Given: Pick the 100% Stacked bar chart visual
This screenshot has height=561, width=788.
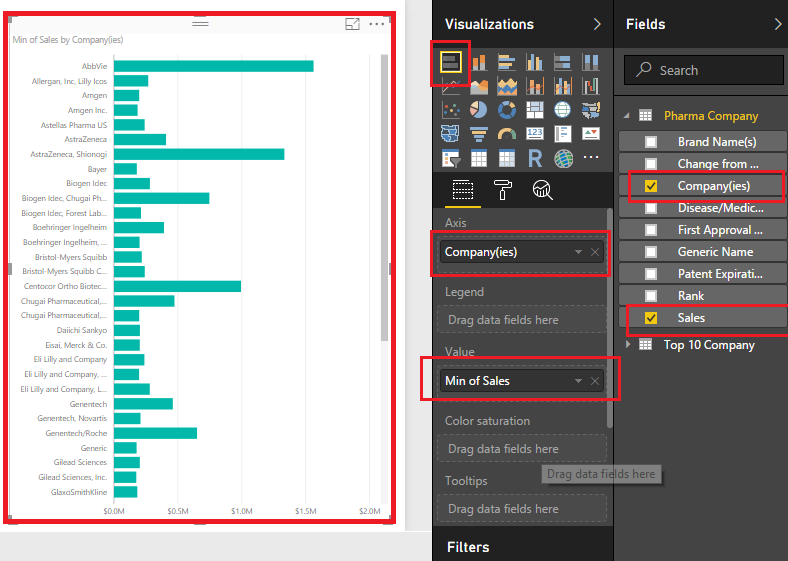Looking at the screenshot, I should coord(562,62).
